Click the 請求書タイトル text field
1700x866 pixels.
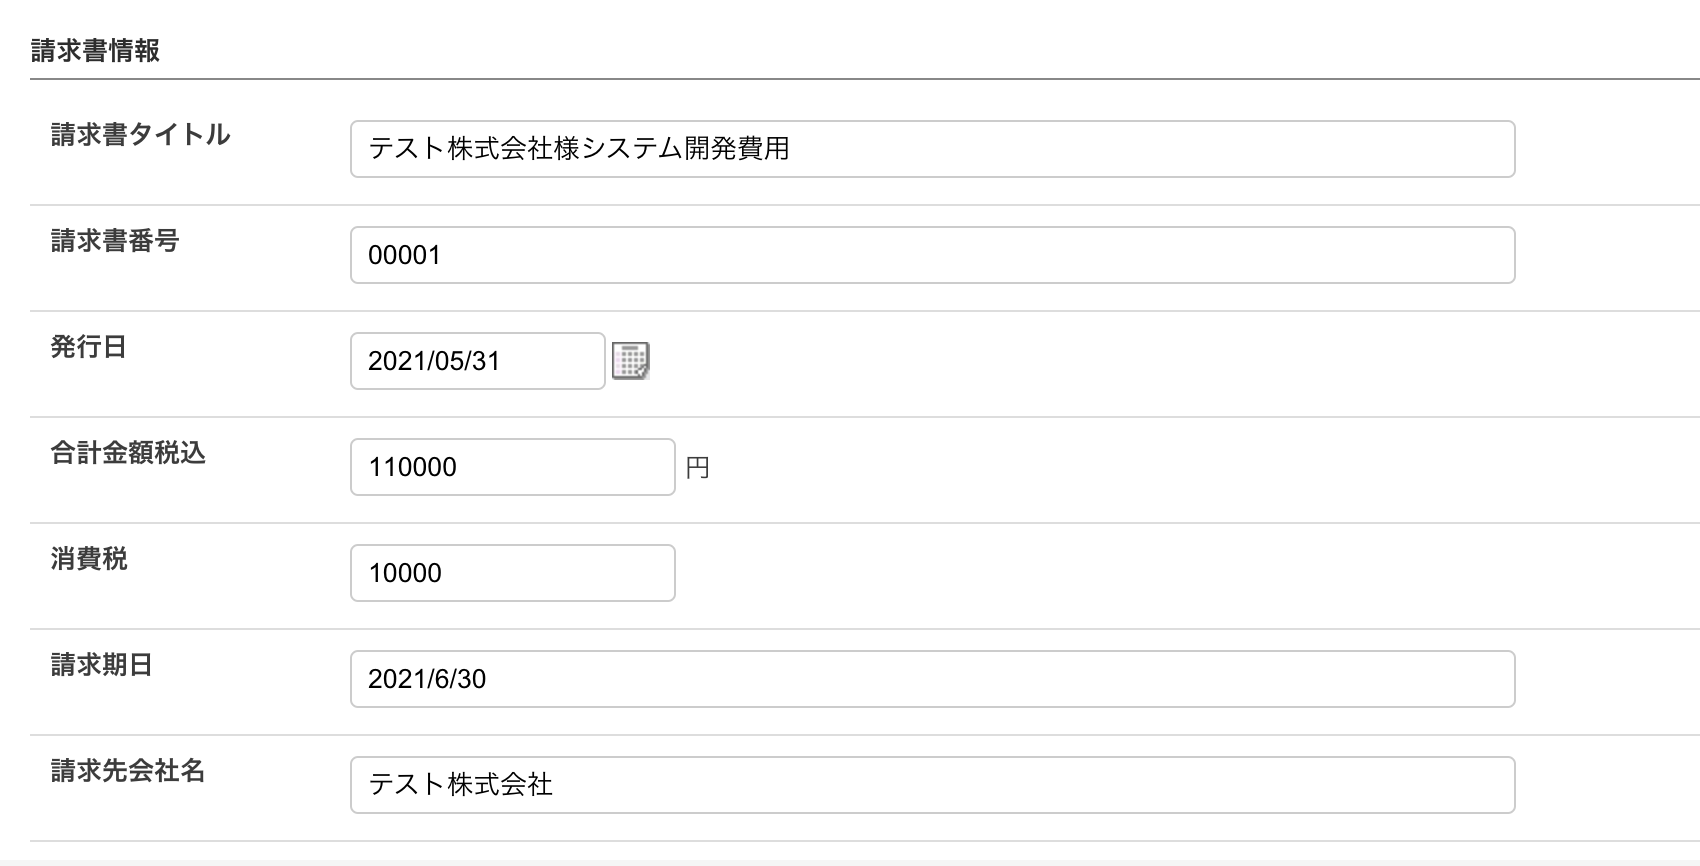point(932,149)
